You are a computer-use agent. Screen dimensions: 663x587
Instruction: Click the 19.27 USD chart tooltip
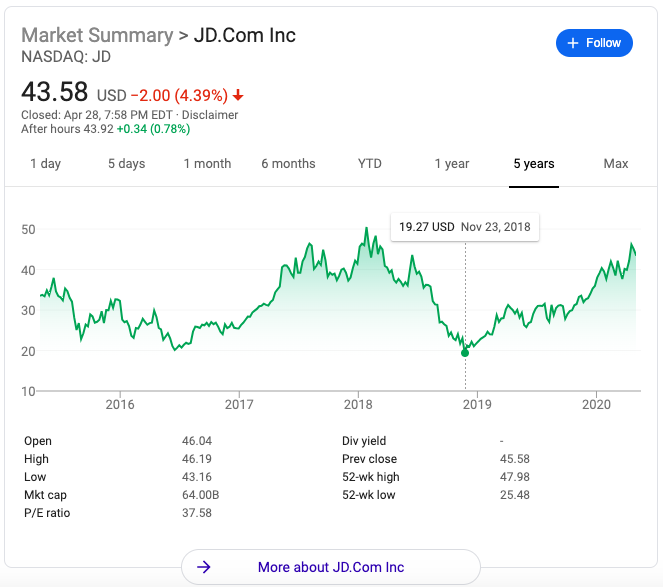[465, 227]
